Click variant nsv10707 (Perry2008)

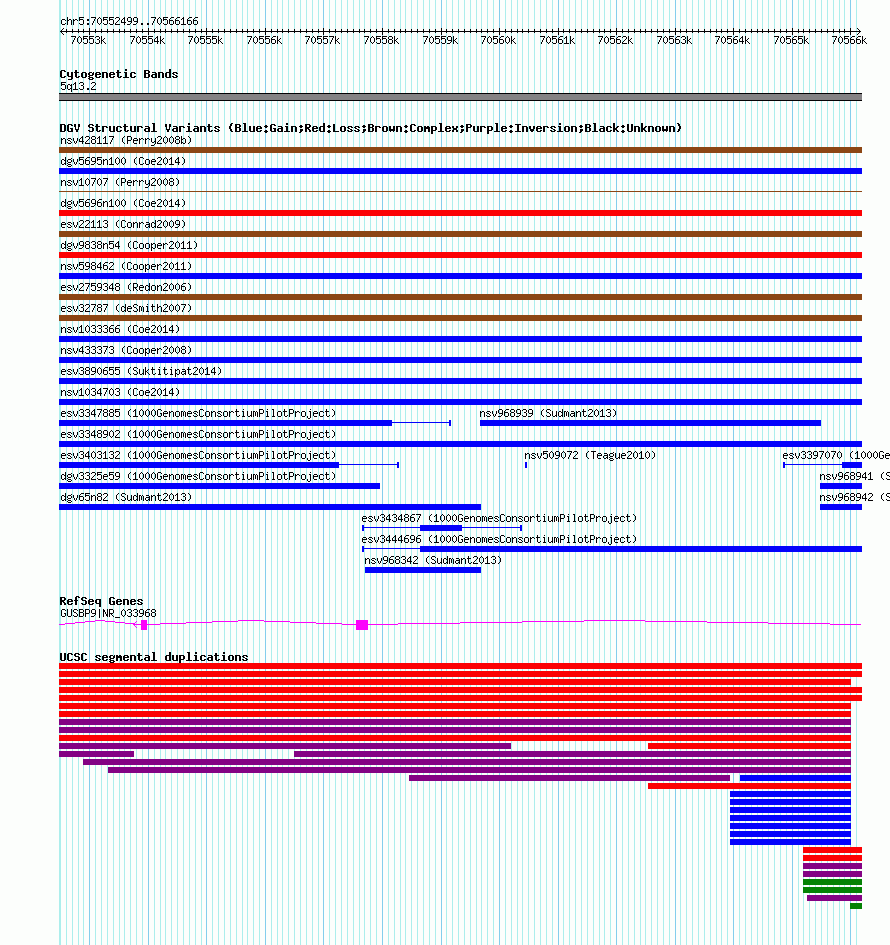120,182
